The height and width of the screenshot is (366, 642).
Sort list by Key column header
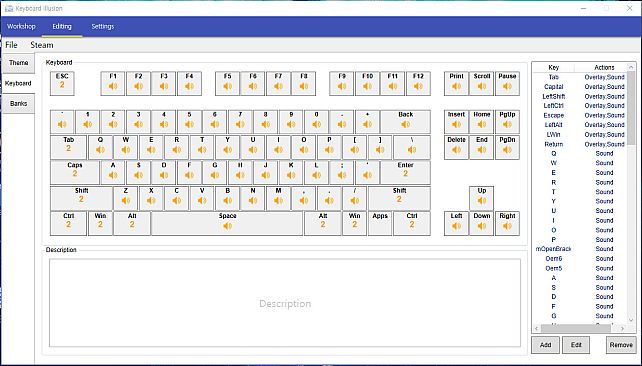pos(554,67)
